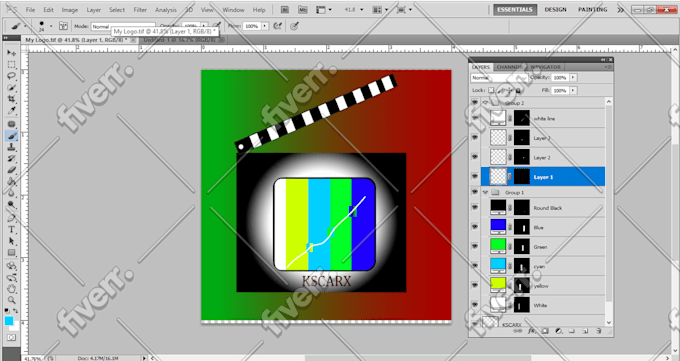
Task: Hide the cyan layer
Action: (x=475, y=266)
